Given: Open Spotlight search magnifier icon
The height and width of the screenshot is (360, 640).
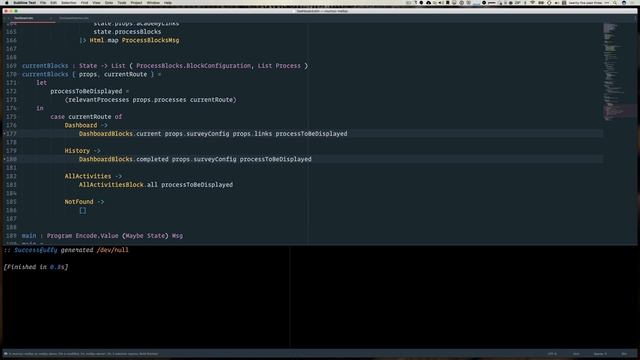Looking at the screenshot, I should pyautogui.click(x=615, y=2).
